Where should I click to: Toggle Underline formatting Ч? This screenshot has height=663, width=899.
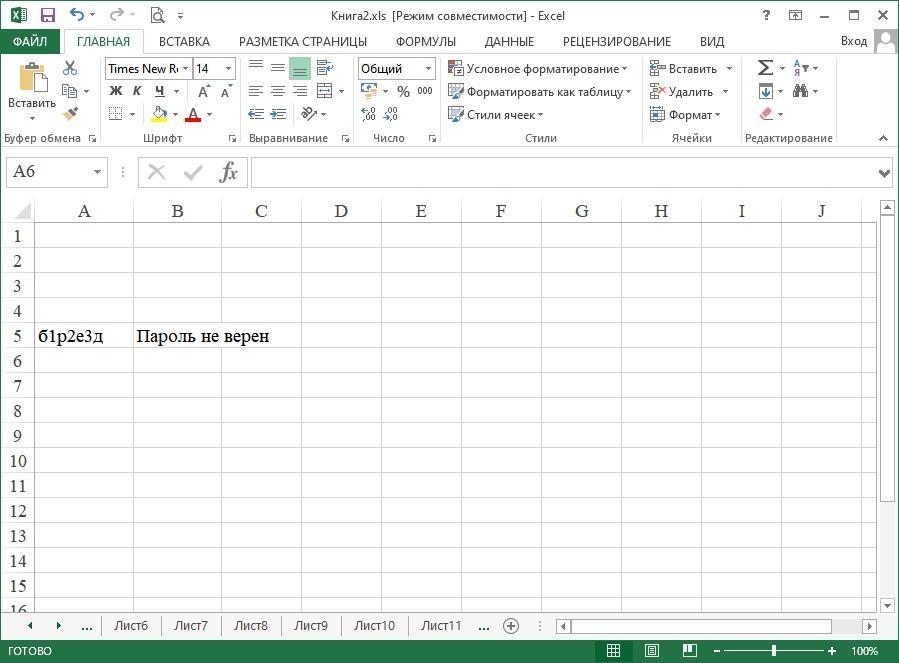[160, 91]
